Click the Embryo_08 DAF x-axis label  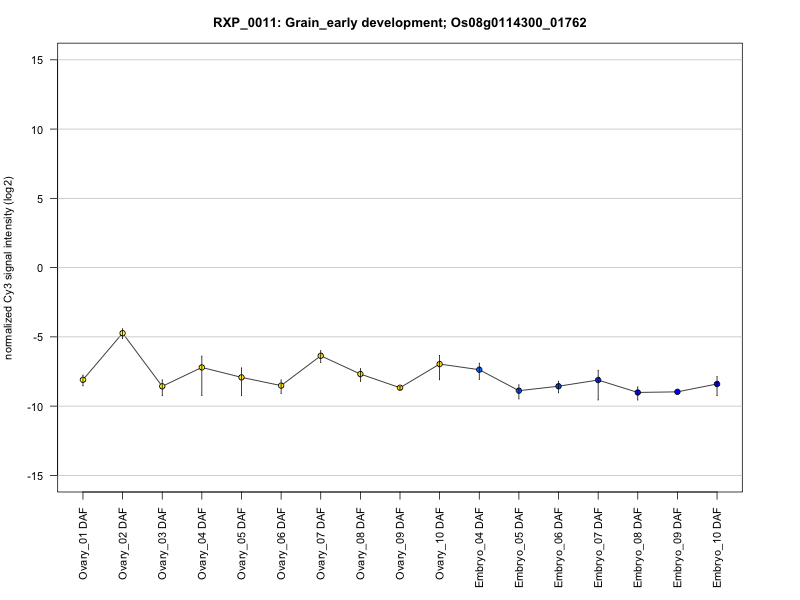[638, 548]
